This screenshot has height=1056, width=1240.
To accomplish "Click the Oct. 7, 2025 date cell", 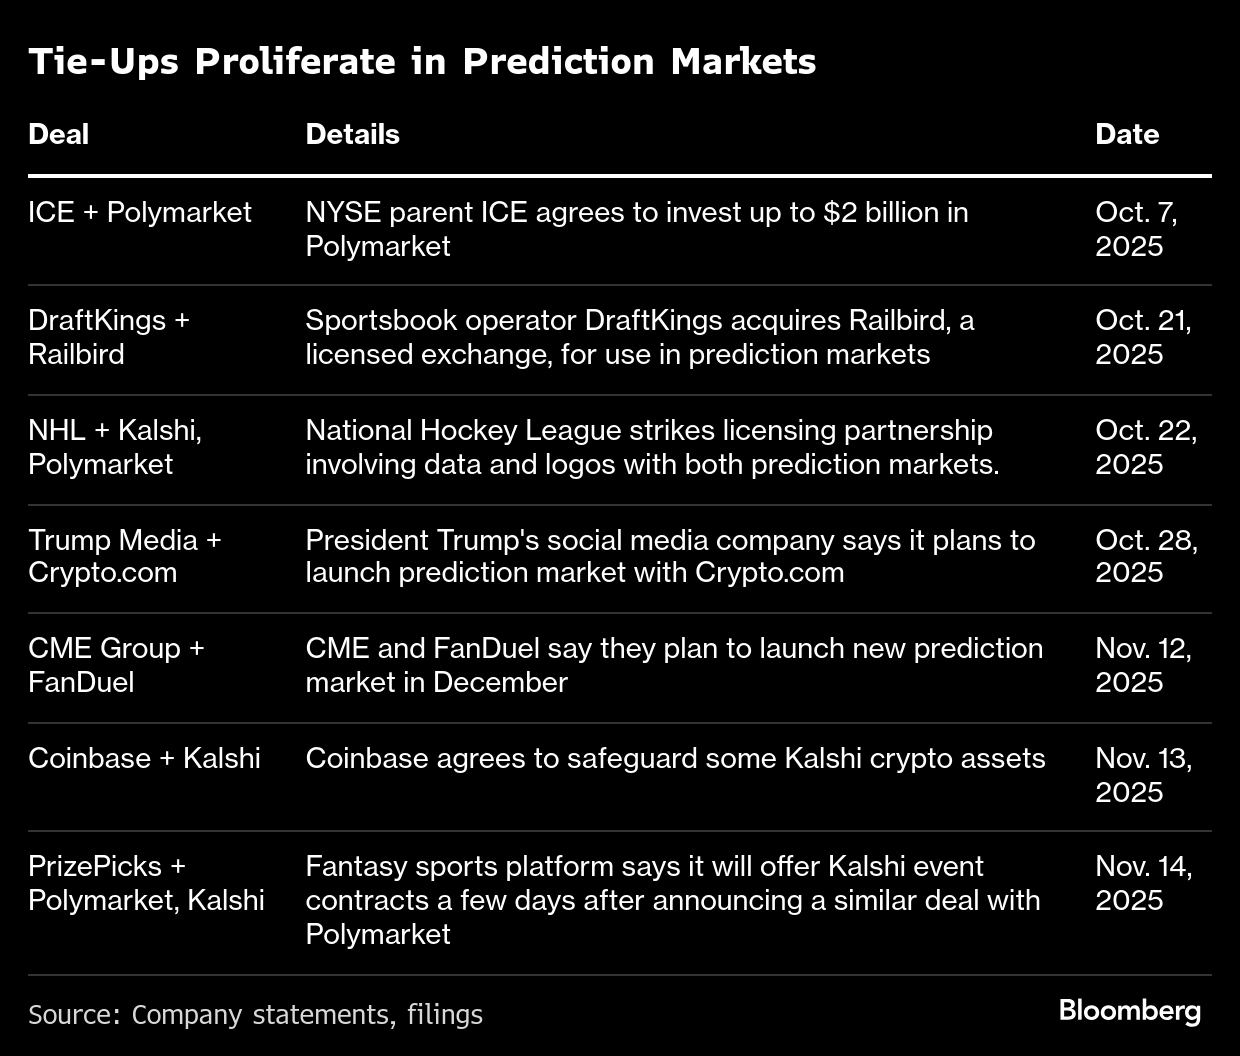I will click(1136, 229).
